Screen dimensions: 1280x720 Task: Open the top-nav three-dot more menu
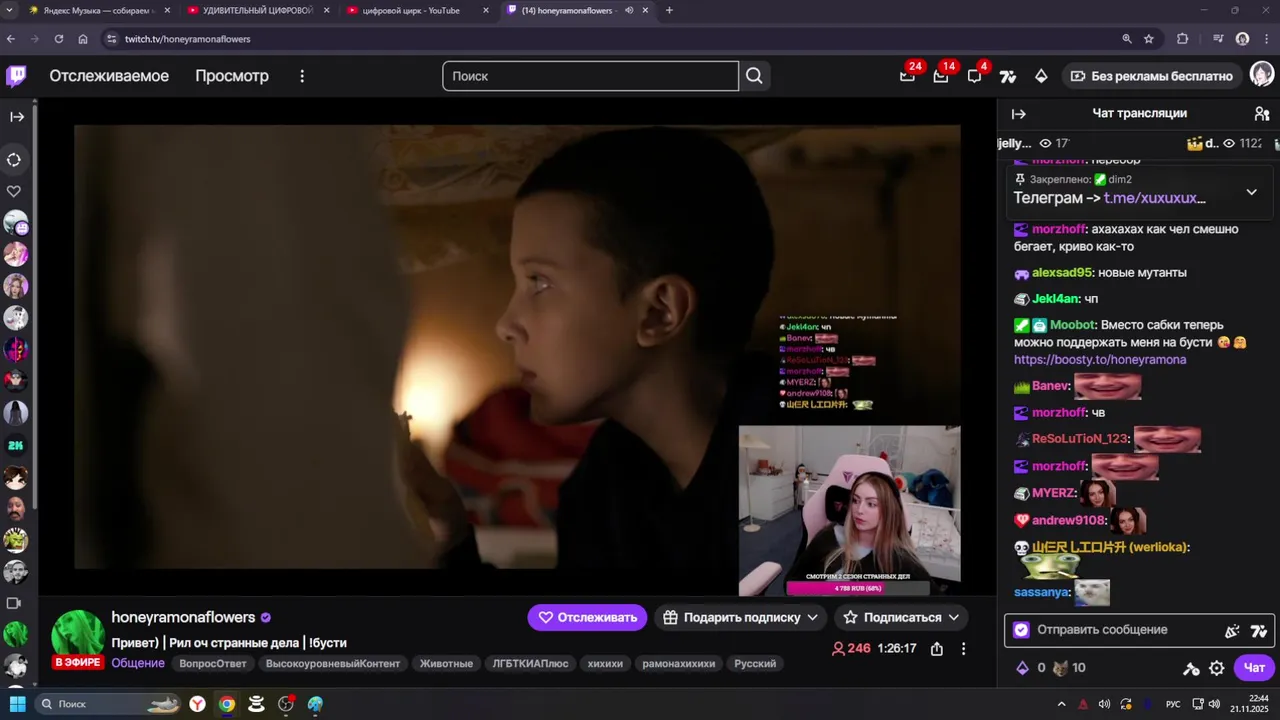coord(302,76)
